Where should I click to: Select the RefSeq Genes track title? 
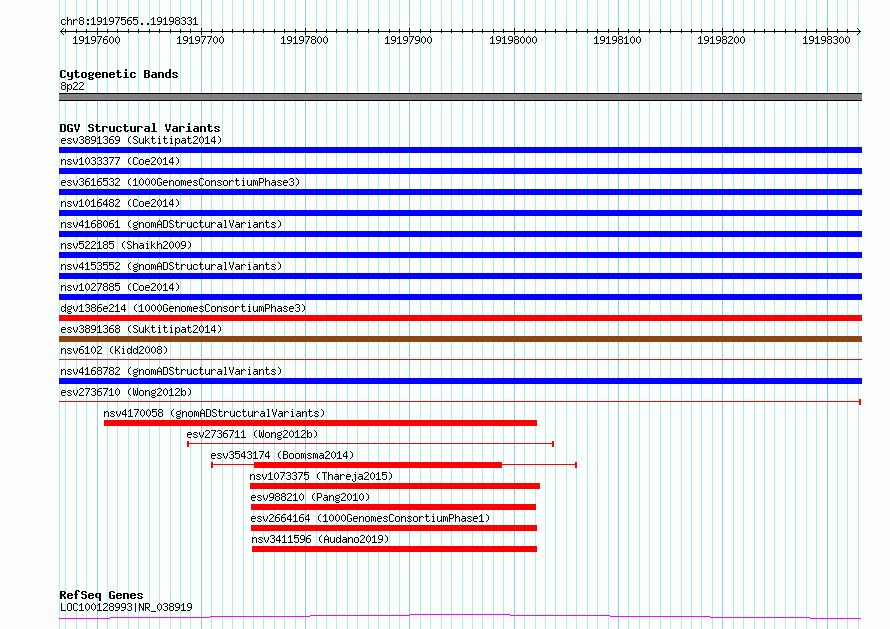pos(101,595)
